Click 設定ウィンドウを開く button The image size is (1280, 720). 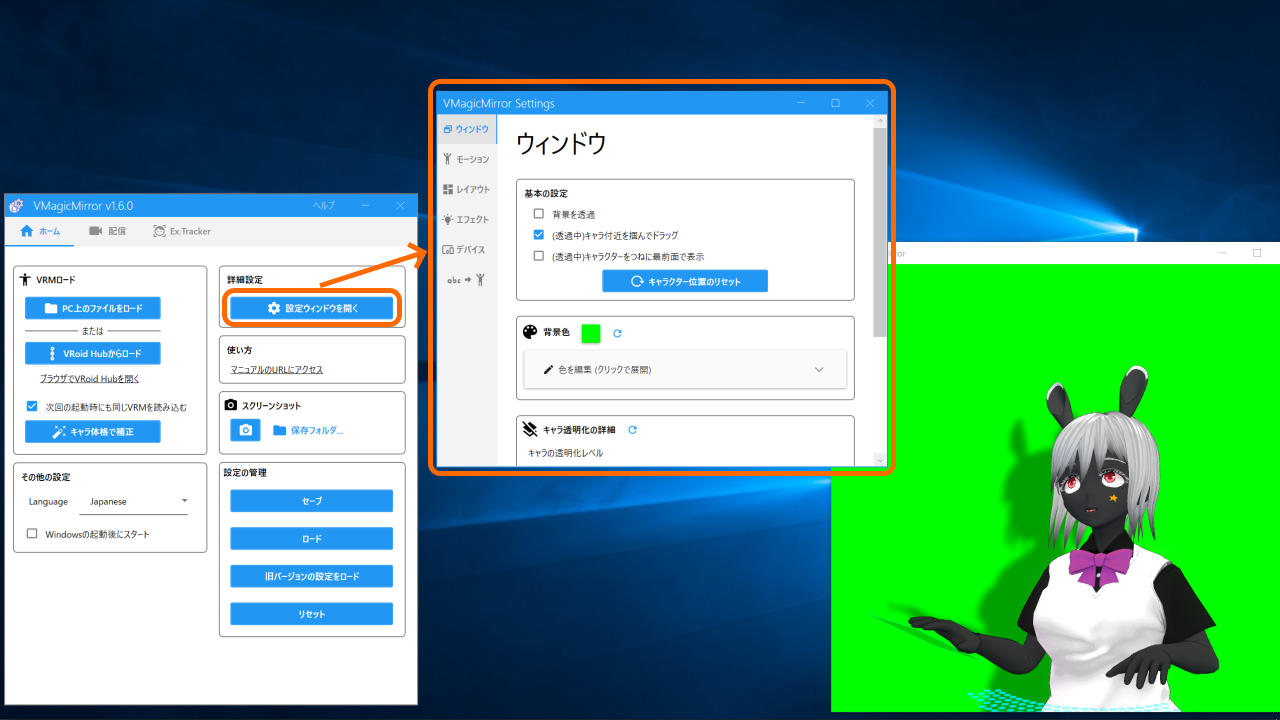point(312,308)
